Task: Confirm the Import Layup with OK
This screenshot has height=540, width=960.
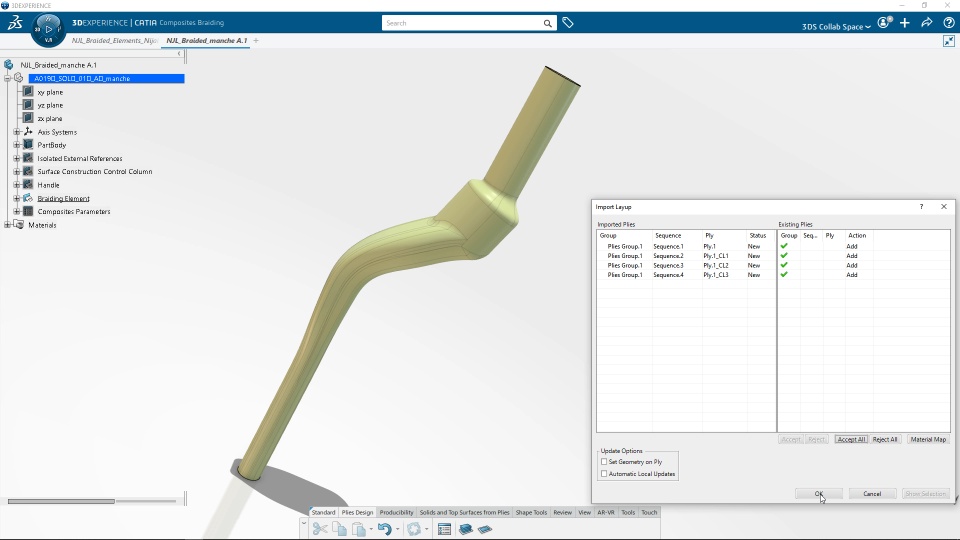Action: coord(819,493)
